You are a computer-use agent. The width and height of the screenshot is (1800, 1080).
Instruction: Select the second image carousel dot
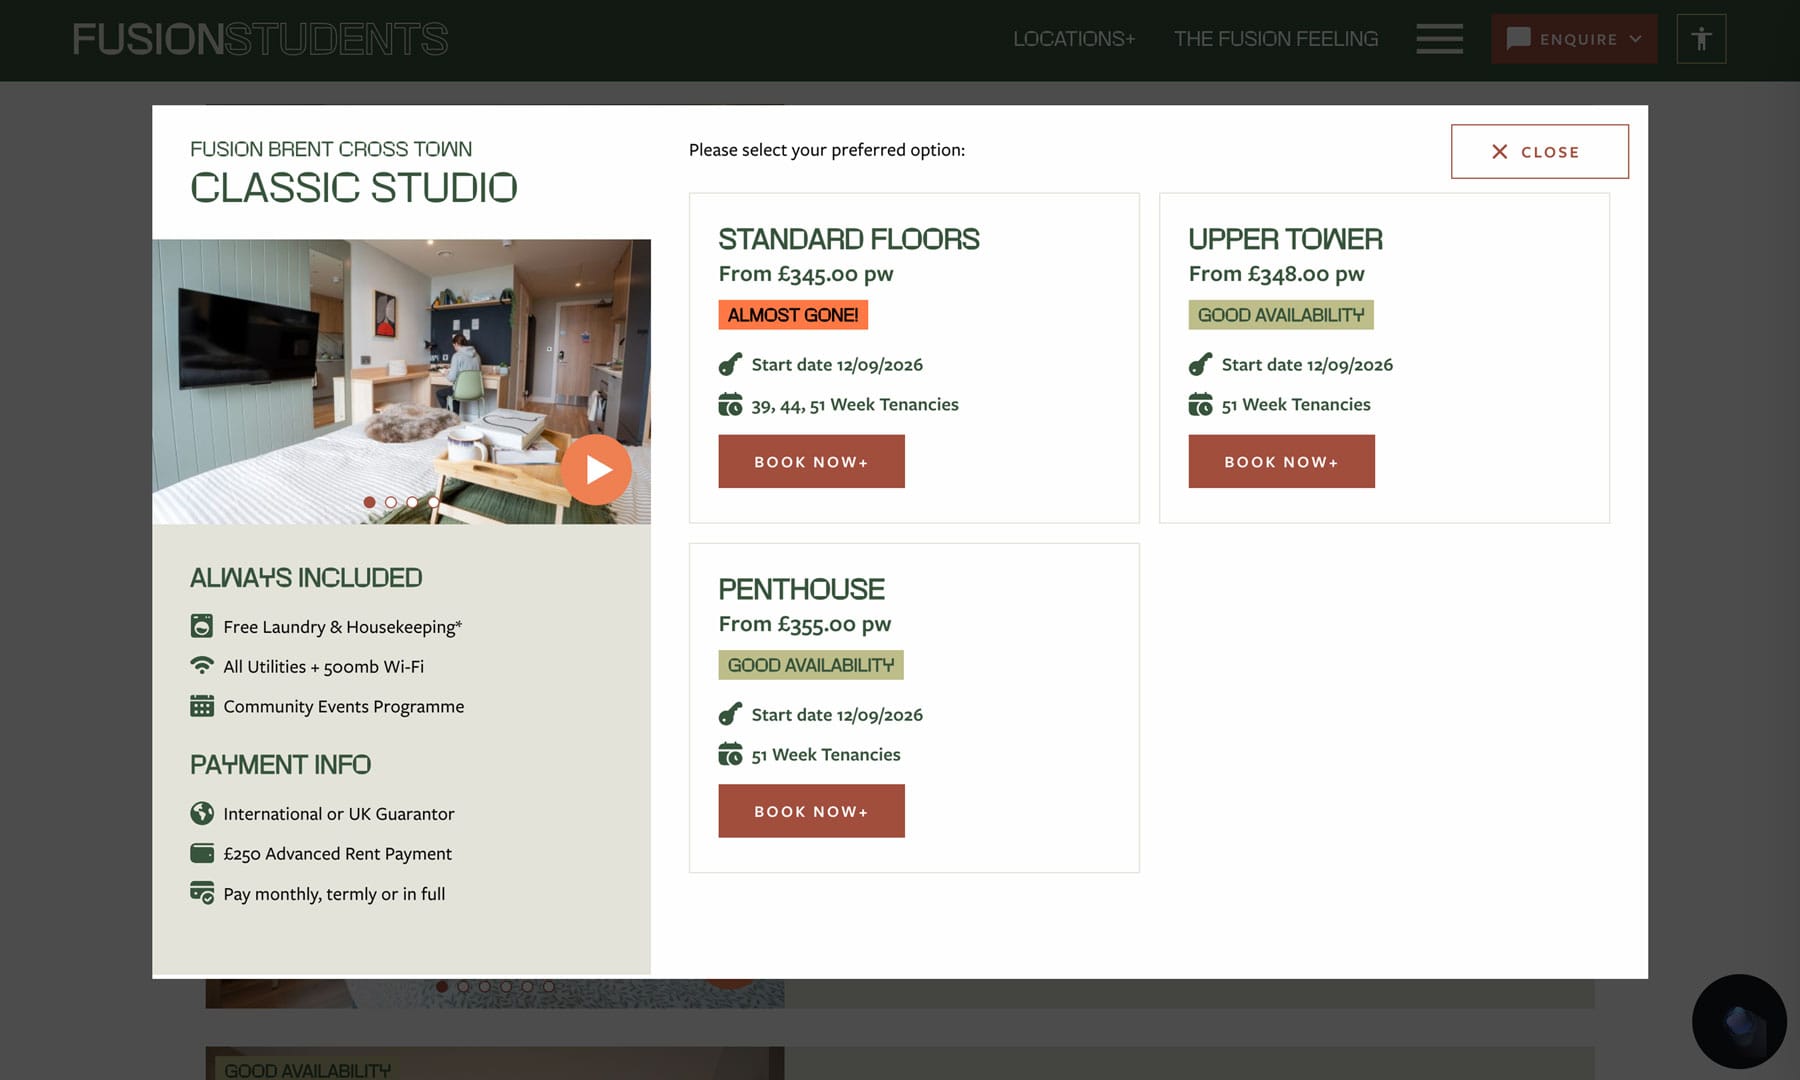[391, 502]
